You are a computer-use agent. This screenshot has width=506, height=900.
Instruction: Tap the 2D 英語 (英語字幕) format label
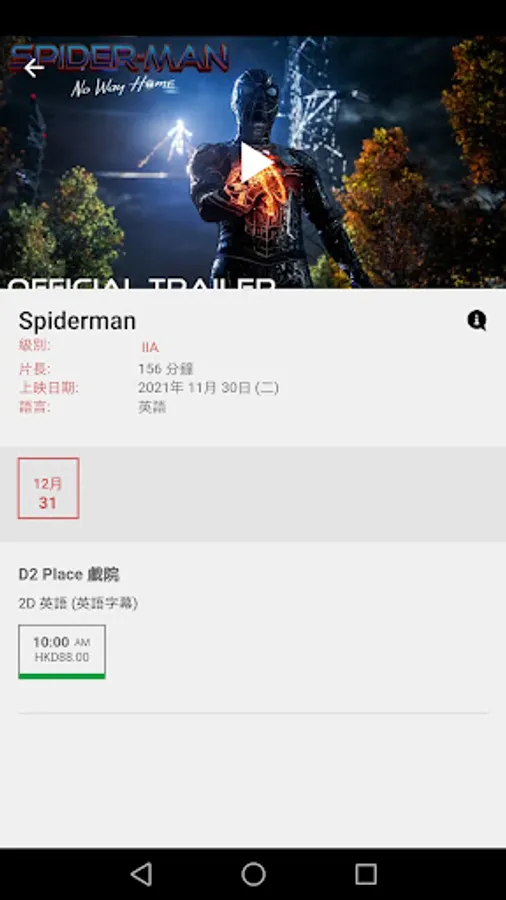click(78, 603)
